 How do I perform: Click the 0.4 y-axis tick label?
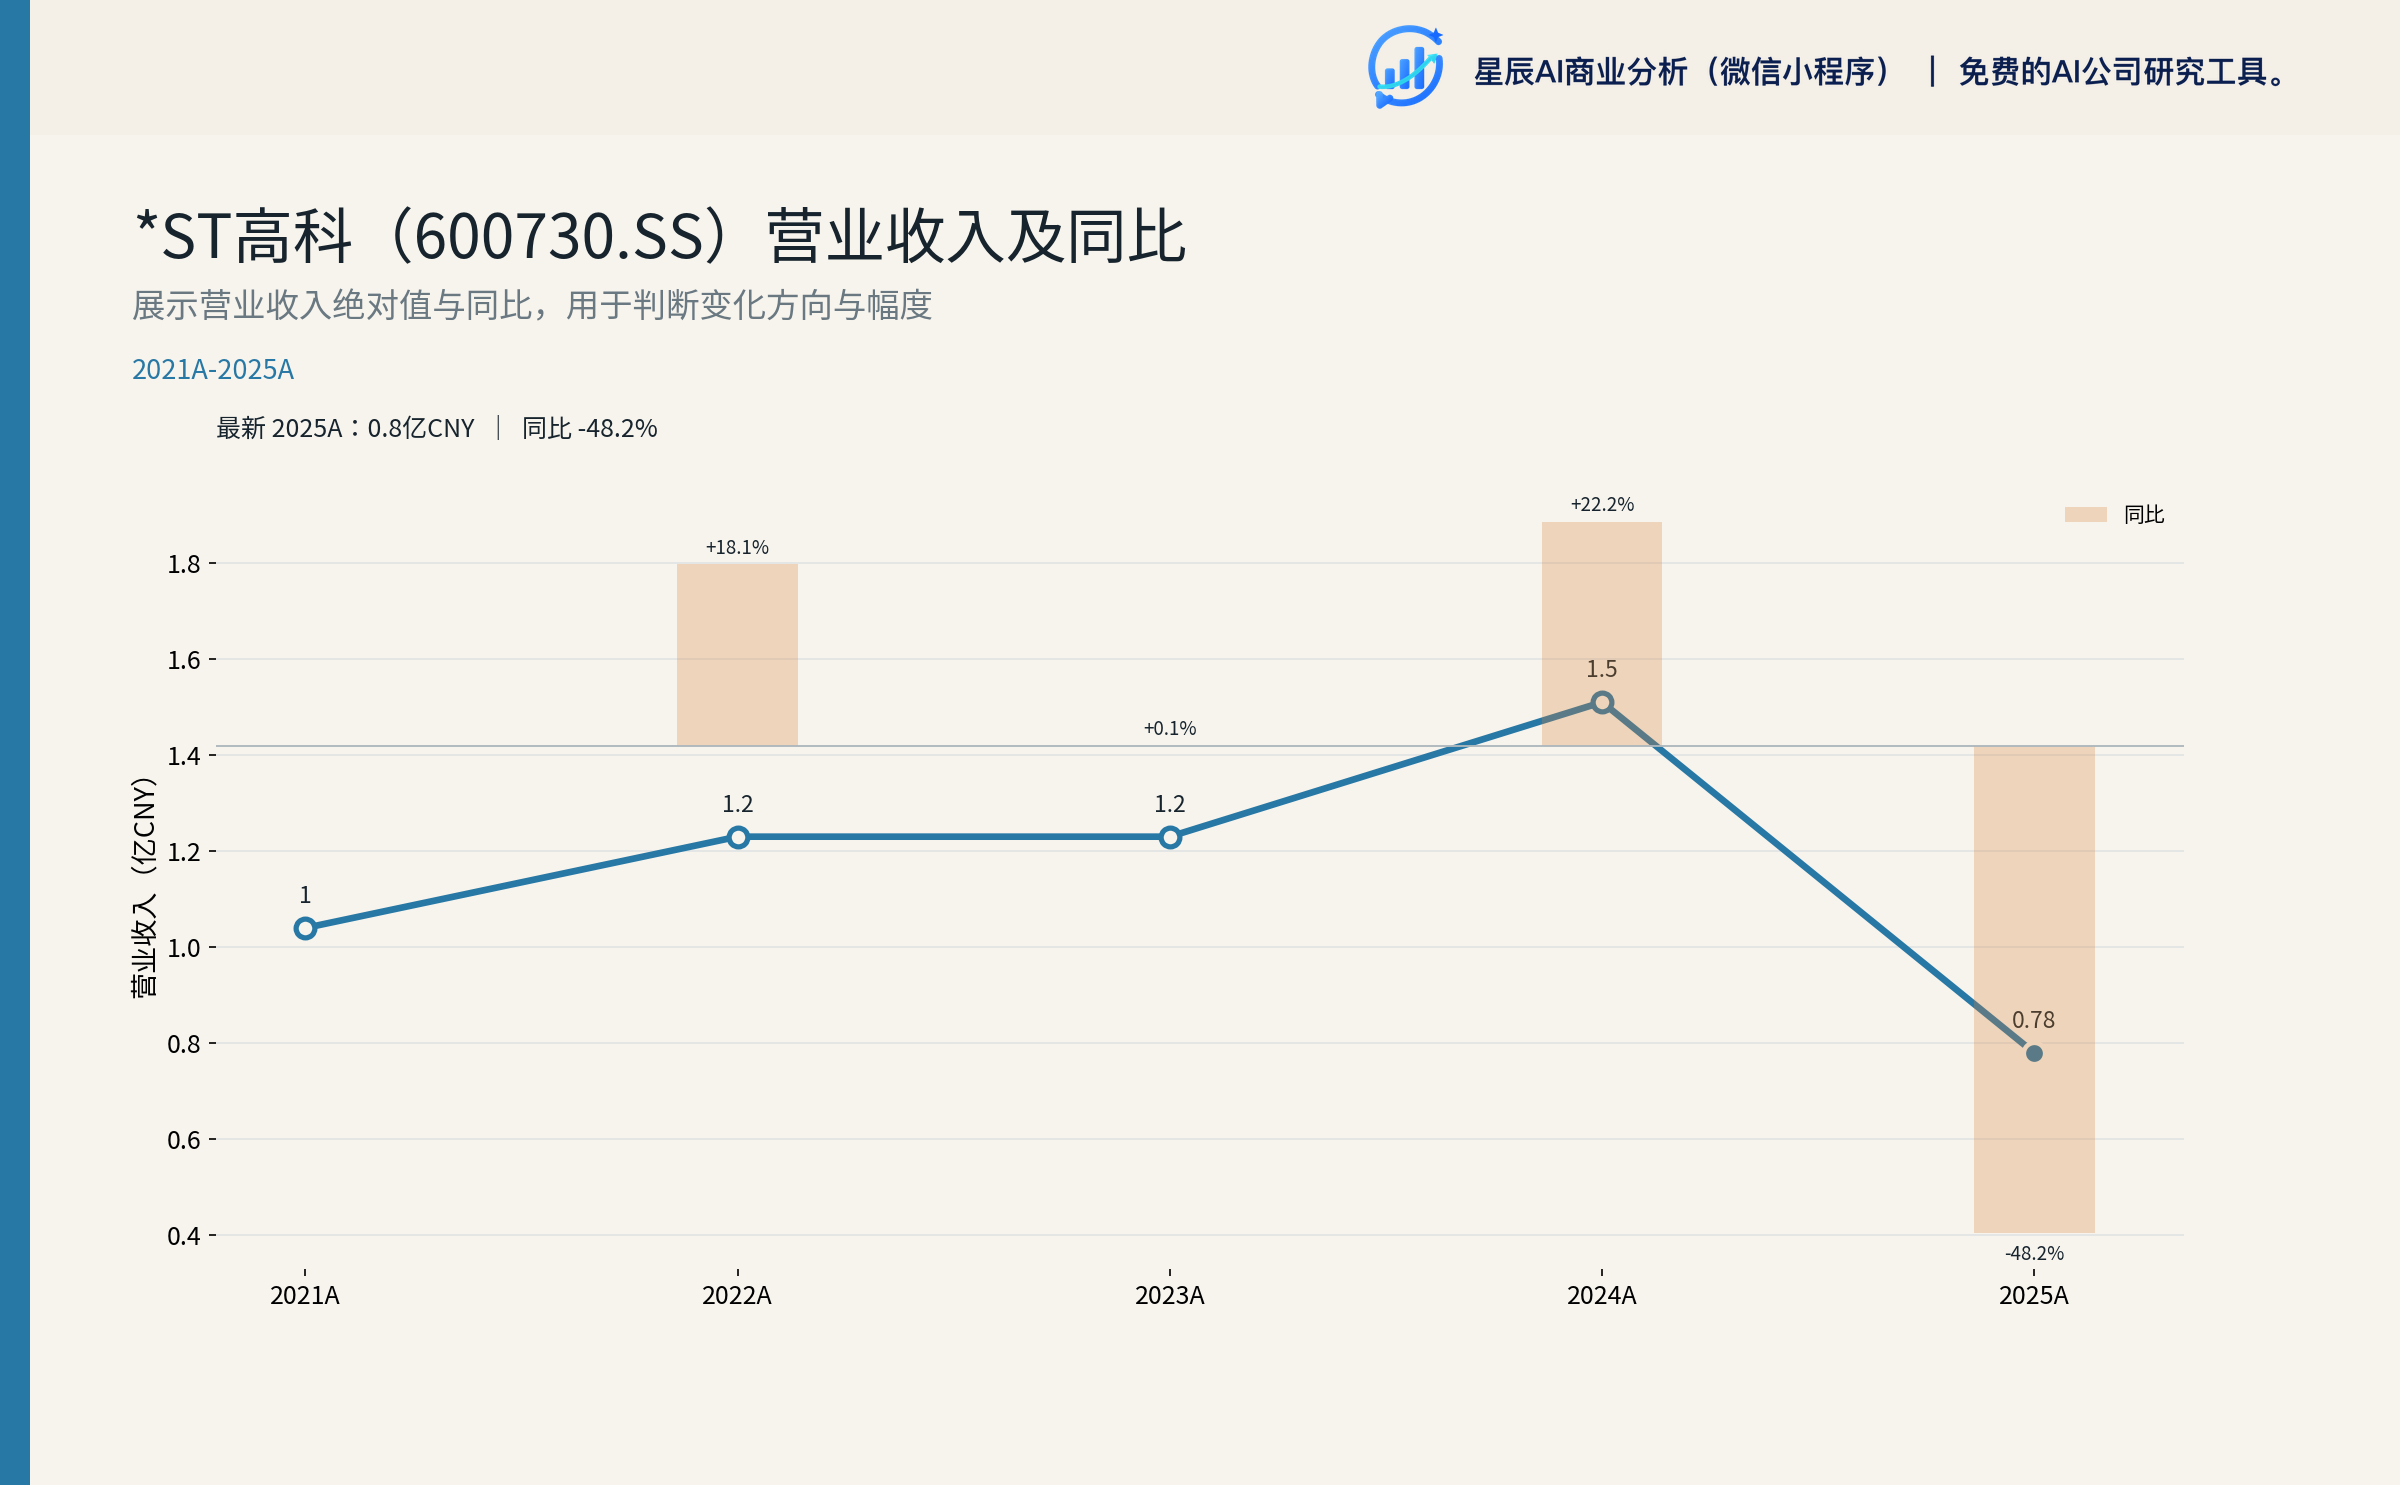[184, 1236]
